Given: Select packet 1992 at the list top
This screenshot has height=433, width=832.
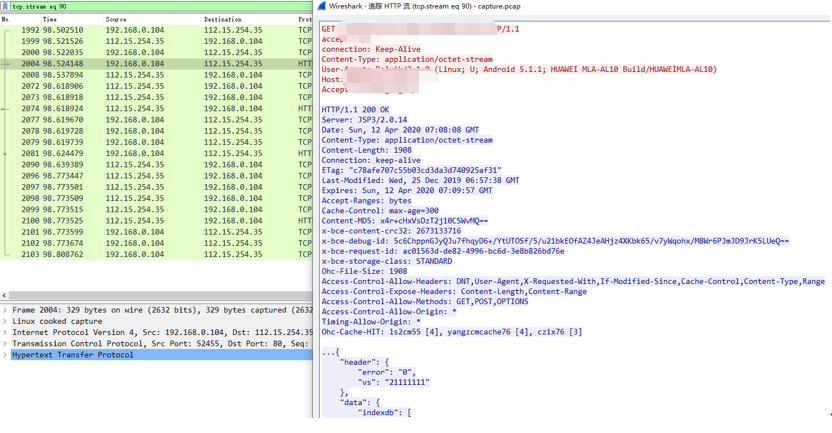Looking at the screenshot, I should click(157, 30).
